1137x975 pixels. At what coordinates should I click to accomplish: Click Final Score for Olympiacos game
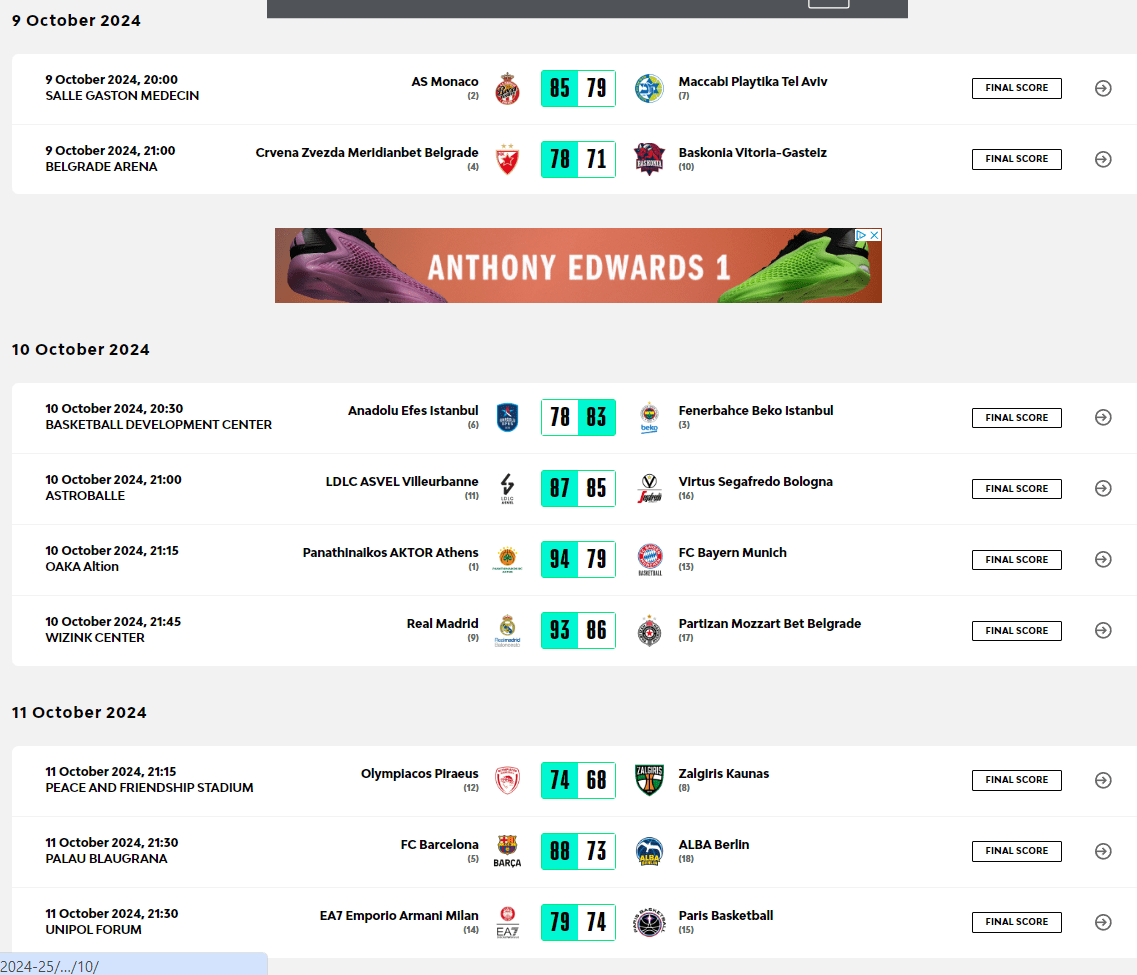(x=1016, y=780)
